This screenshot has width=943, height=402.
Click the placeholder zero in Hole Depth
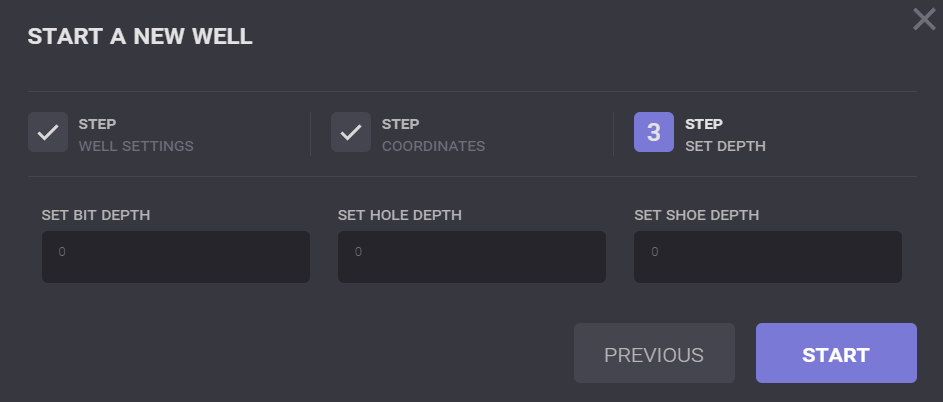(x=359, y=252)
